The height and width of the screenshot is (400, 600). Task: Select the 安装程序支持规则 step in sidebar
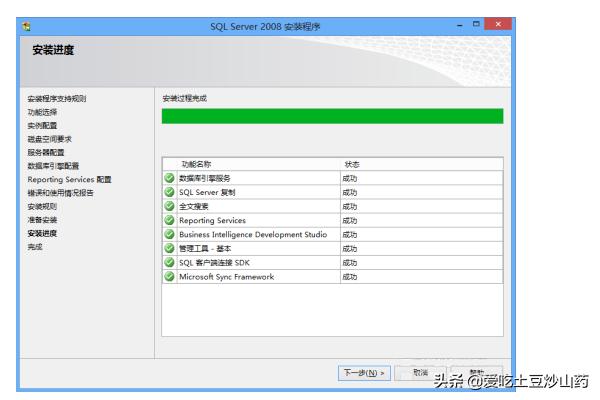click(57, 99)
